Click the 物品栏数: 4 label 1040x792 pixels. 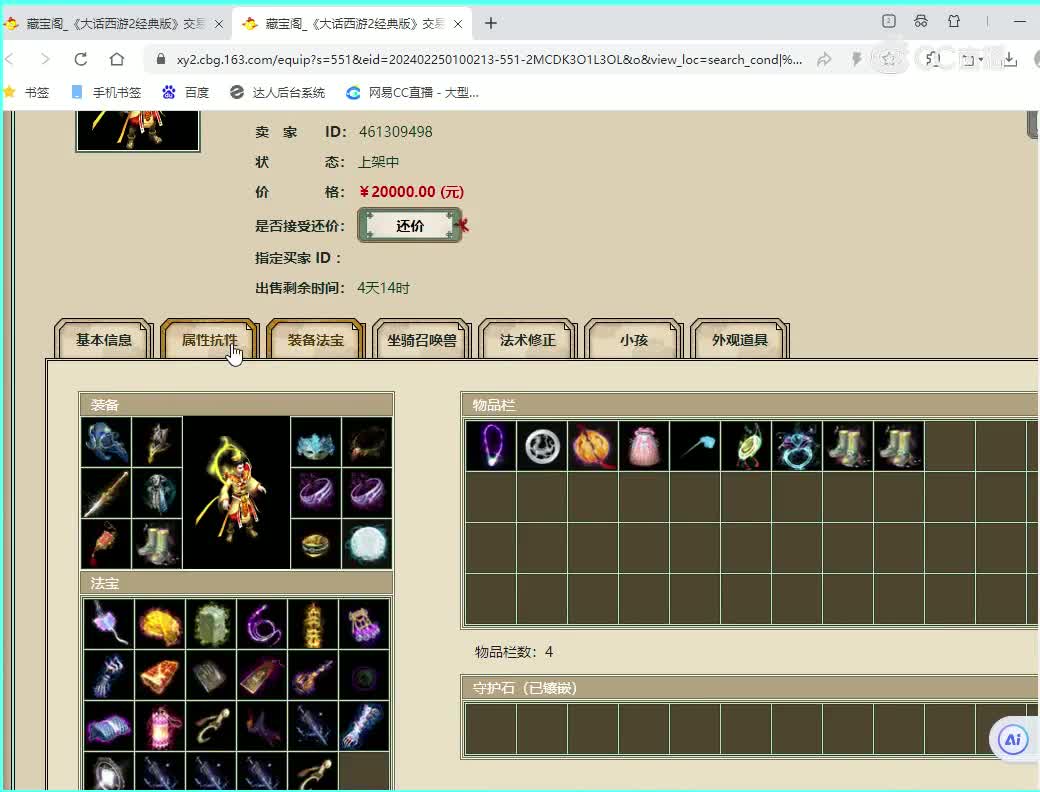[x=514, y=652]
